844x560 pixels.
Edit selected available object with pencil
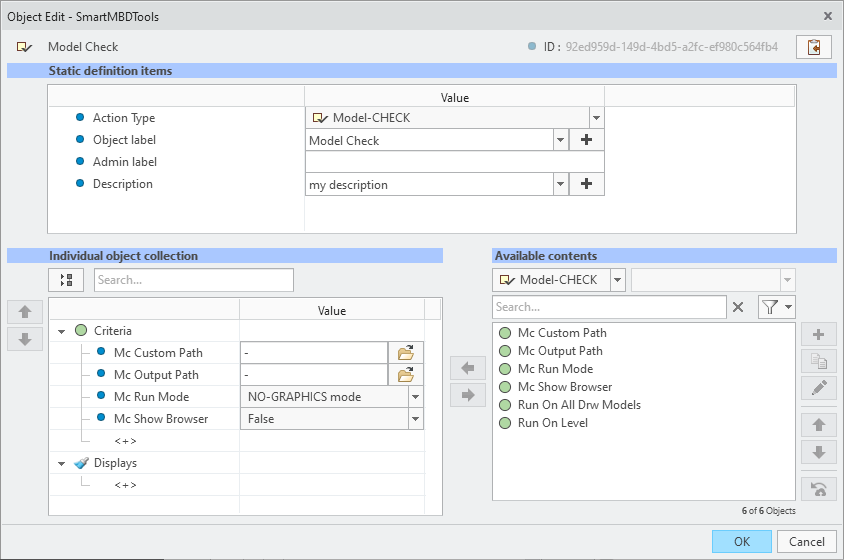click(x=819, y=387)
